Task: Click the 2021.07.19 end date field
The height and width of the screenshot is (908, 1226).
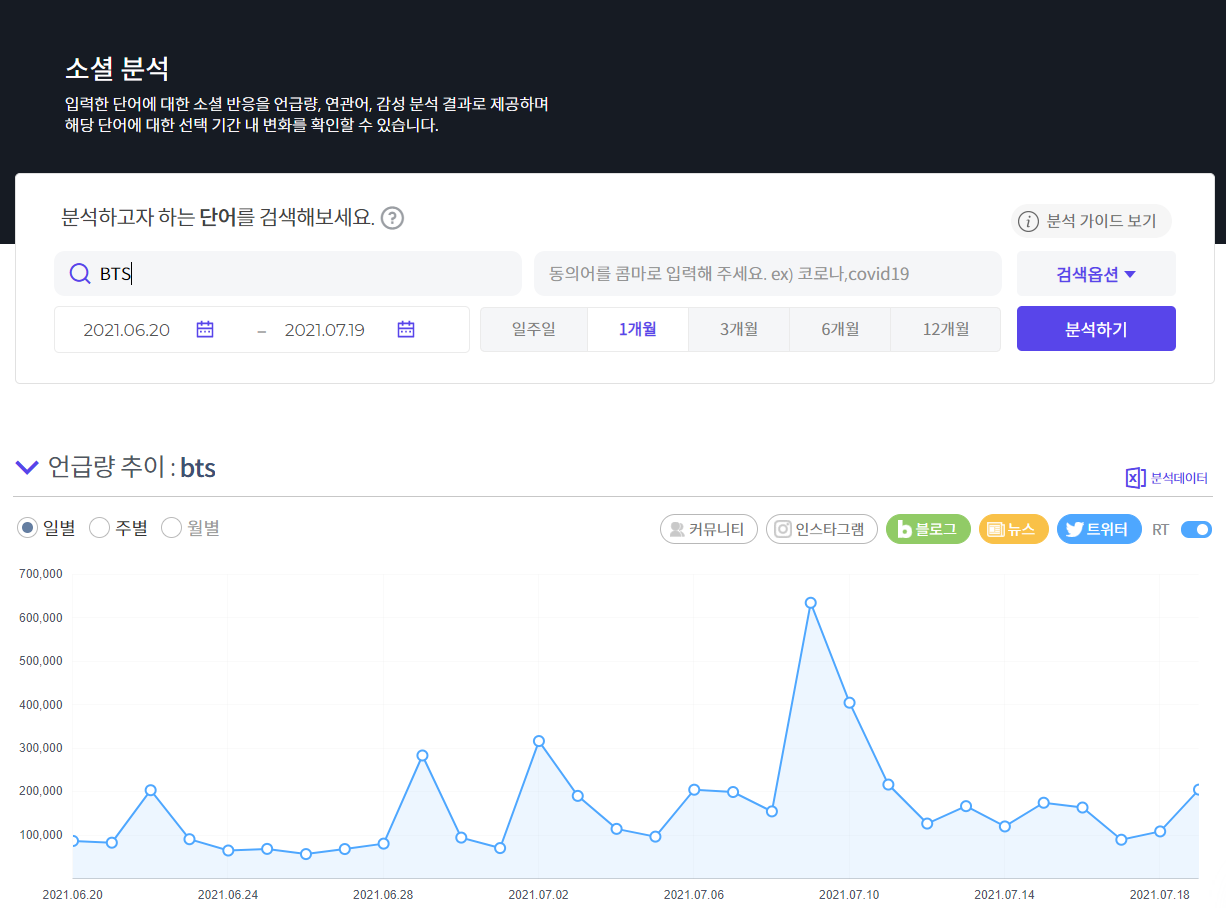Action: [x=325, y=330]
